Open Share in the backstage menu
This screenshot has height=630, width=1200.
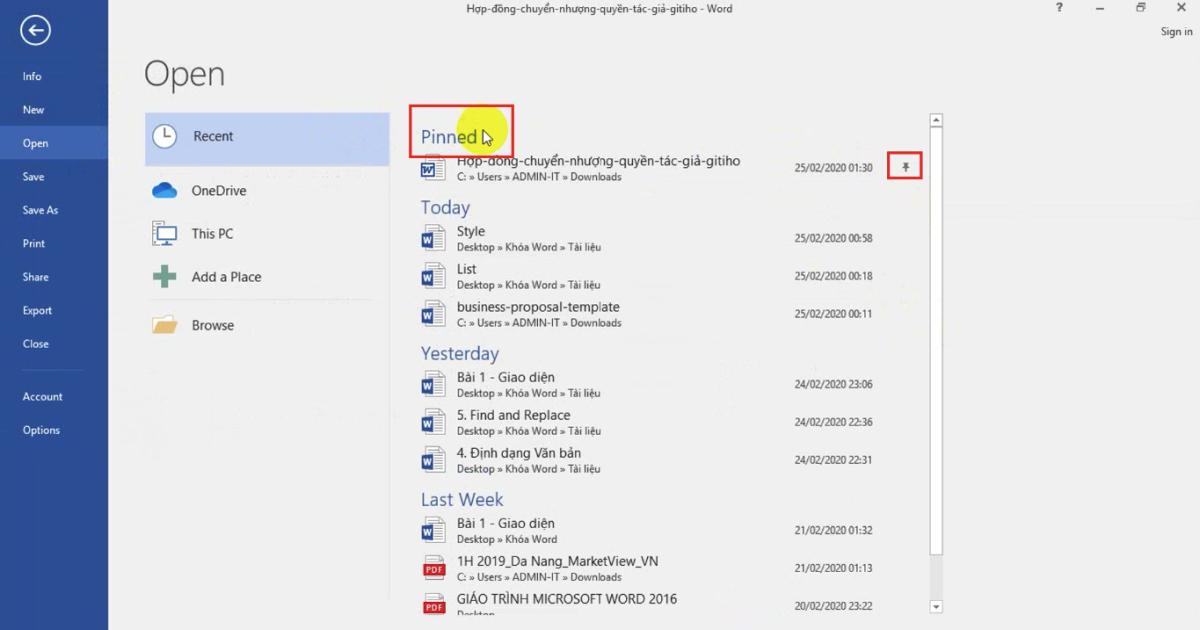point(35,277)
